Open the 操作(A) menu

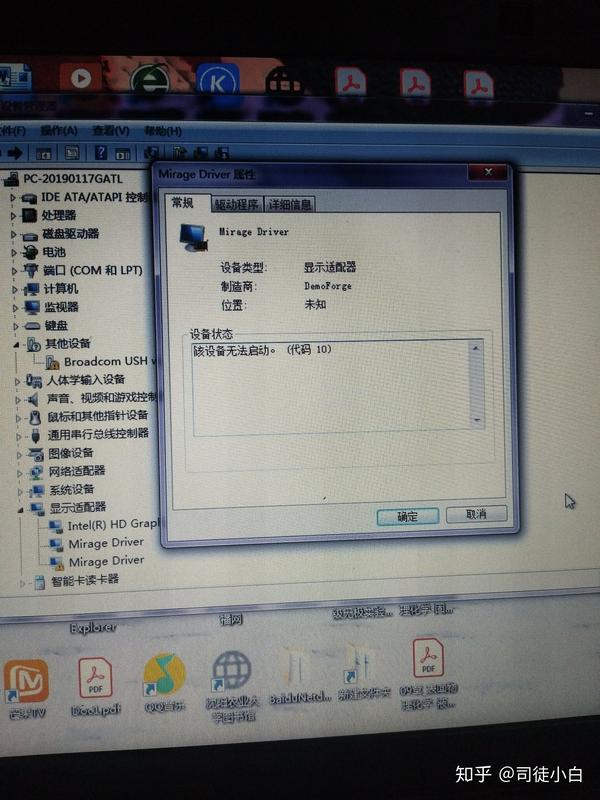(59, 131)
